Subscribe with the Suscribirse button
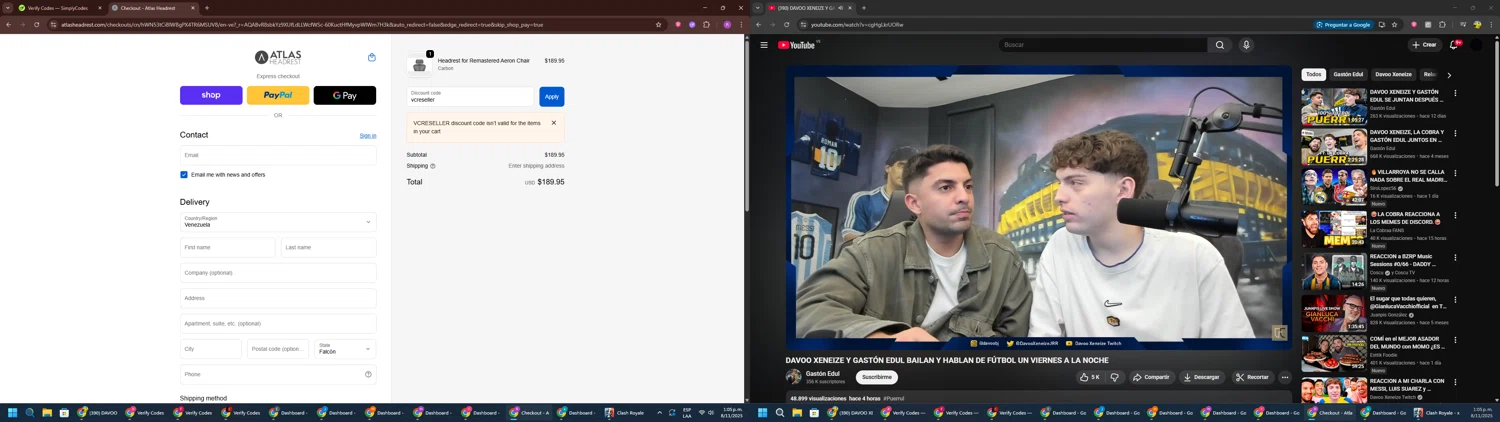The width and height of the screenshot is (1500, 422). 877,377
